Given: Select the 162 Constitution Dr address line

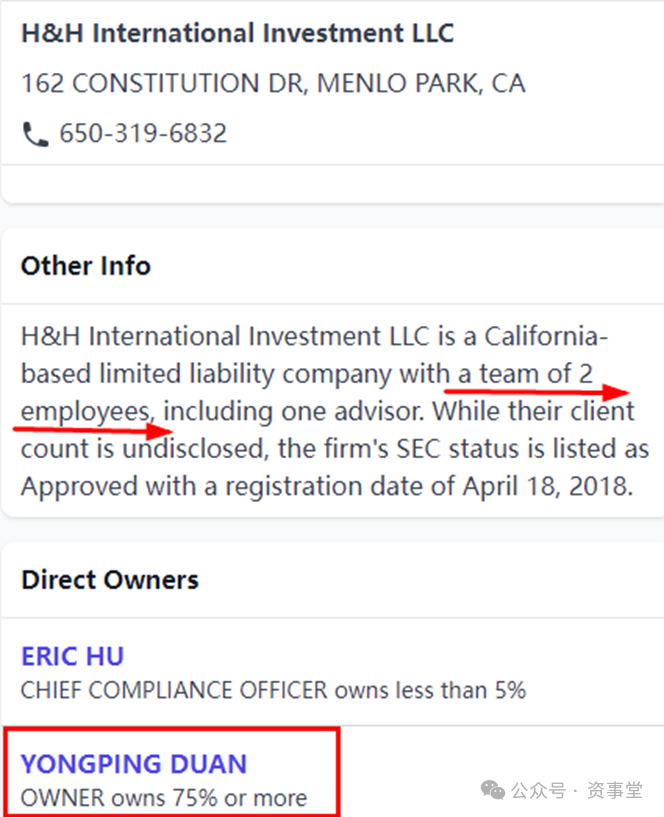Looking at the screenshot, I should point(272,83).
